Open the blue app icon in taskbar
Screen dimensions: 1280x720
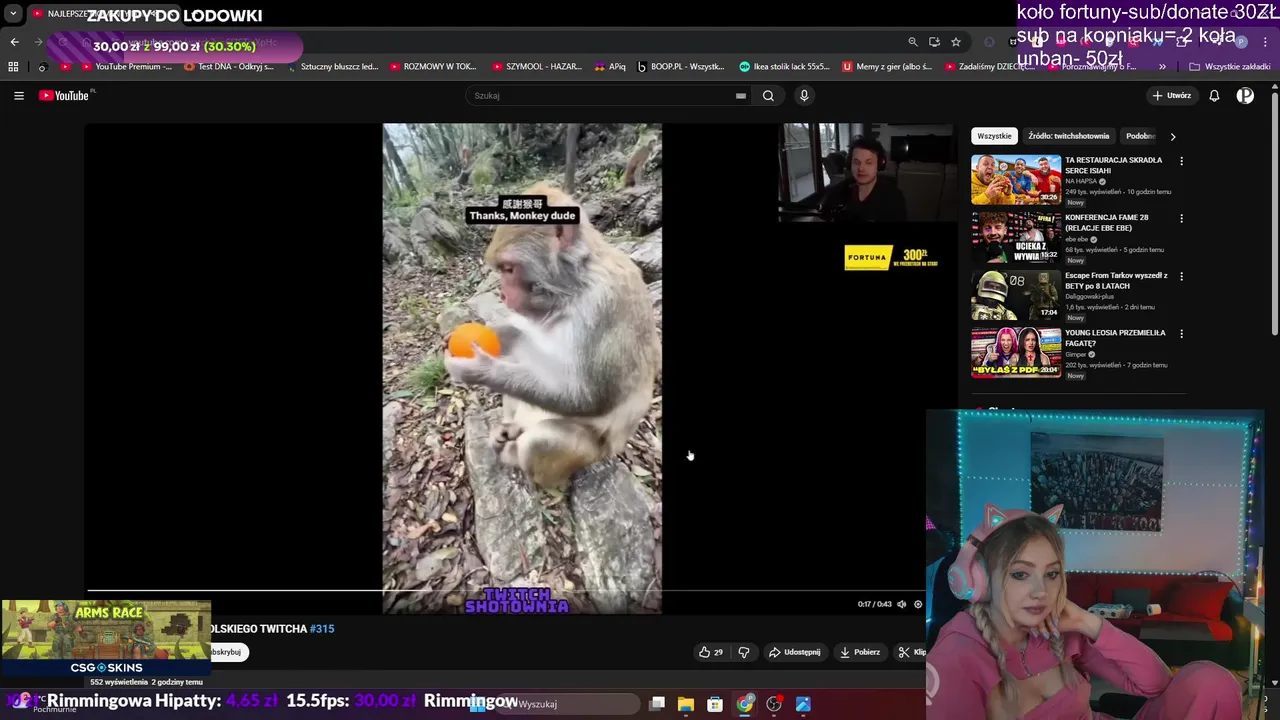[x=803, y=704]
